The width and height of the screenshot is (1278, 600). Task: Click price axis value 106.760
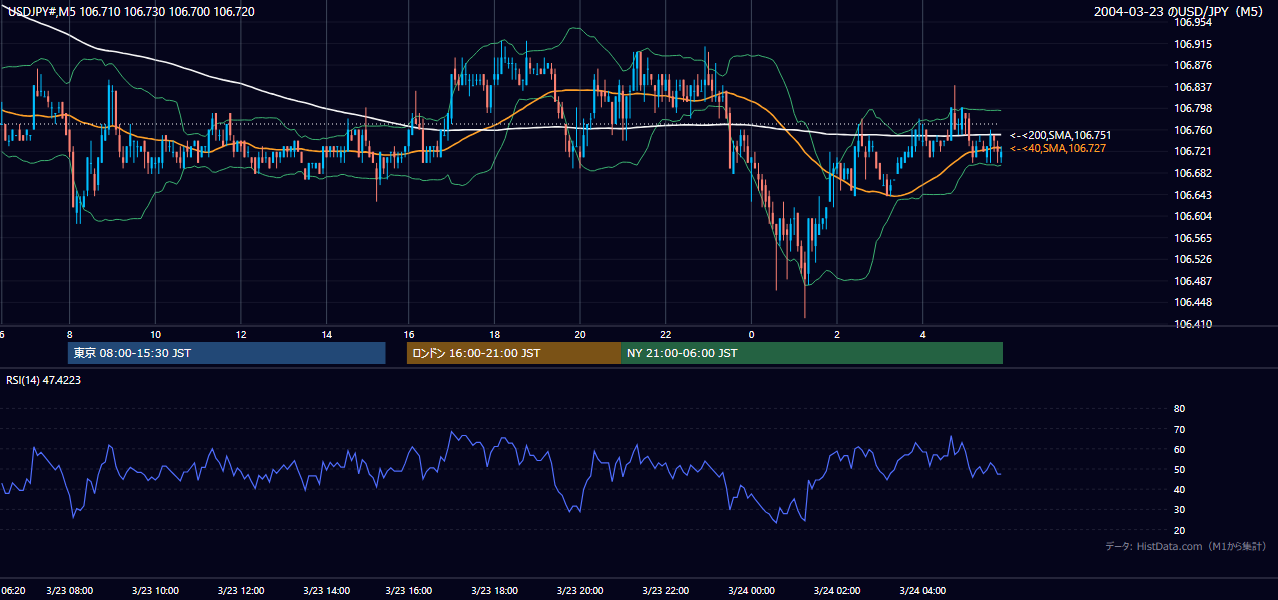pos(1193,130)
